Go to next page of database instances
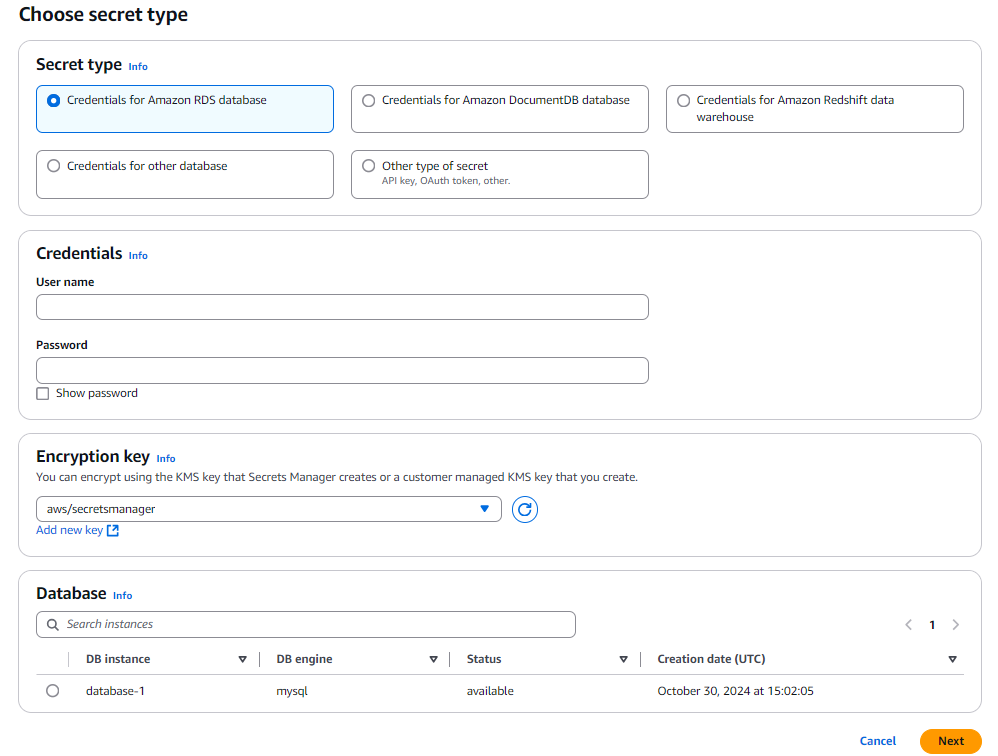This screenshot has width=998, height=756. click(x=956, y=625)
